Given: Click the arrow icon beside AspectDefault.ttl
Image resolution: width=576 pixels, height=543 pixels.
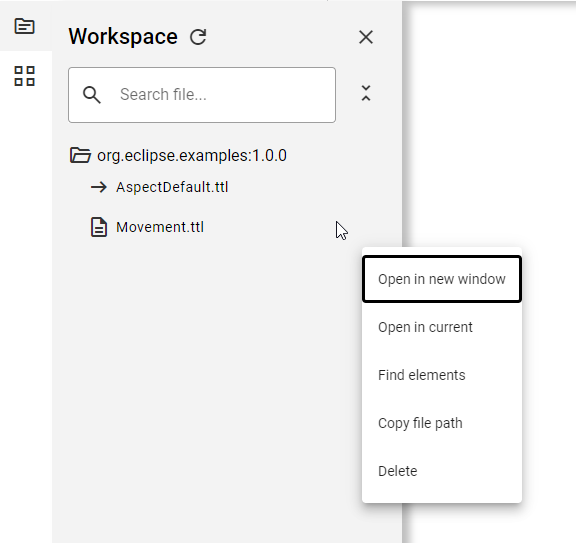Looking at the screenshot, I should coord(99,187).
